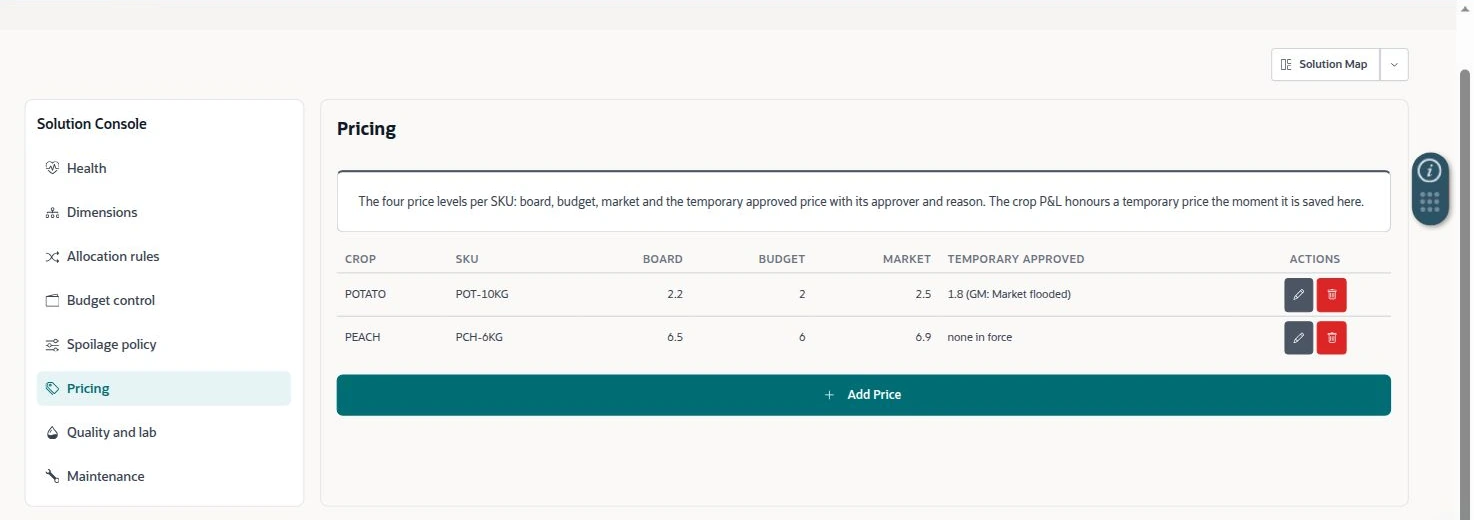
Task: Click the none in force cell
Action: pyautogui.click(x=980, y=338)
